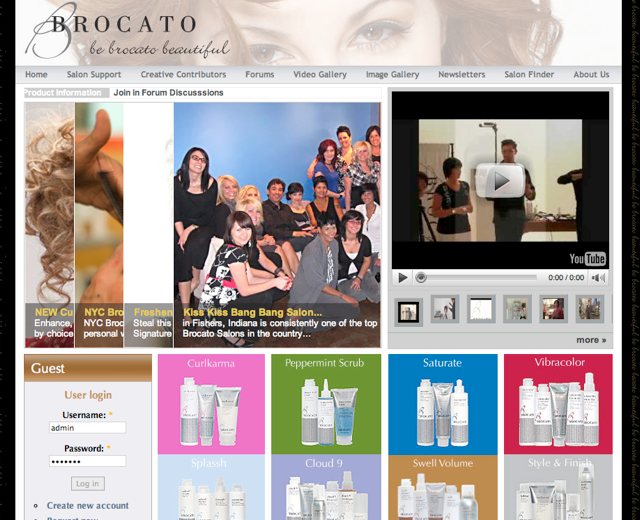Open Forums menu item
640x520 pixels.
click(x=260, y=75)
